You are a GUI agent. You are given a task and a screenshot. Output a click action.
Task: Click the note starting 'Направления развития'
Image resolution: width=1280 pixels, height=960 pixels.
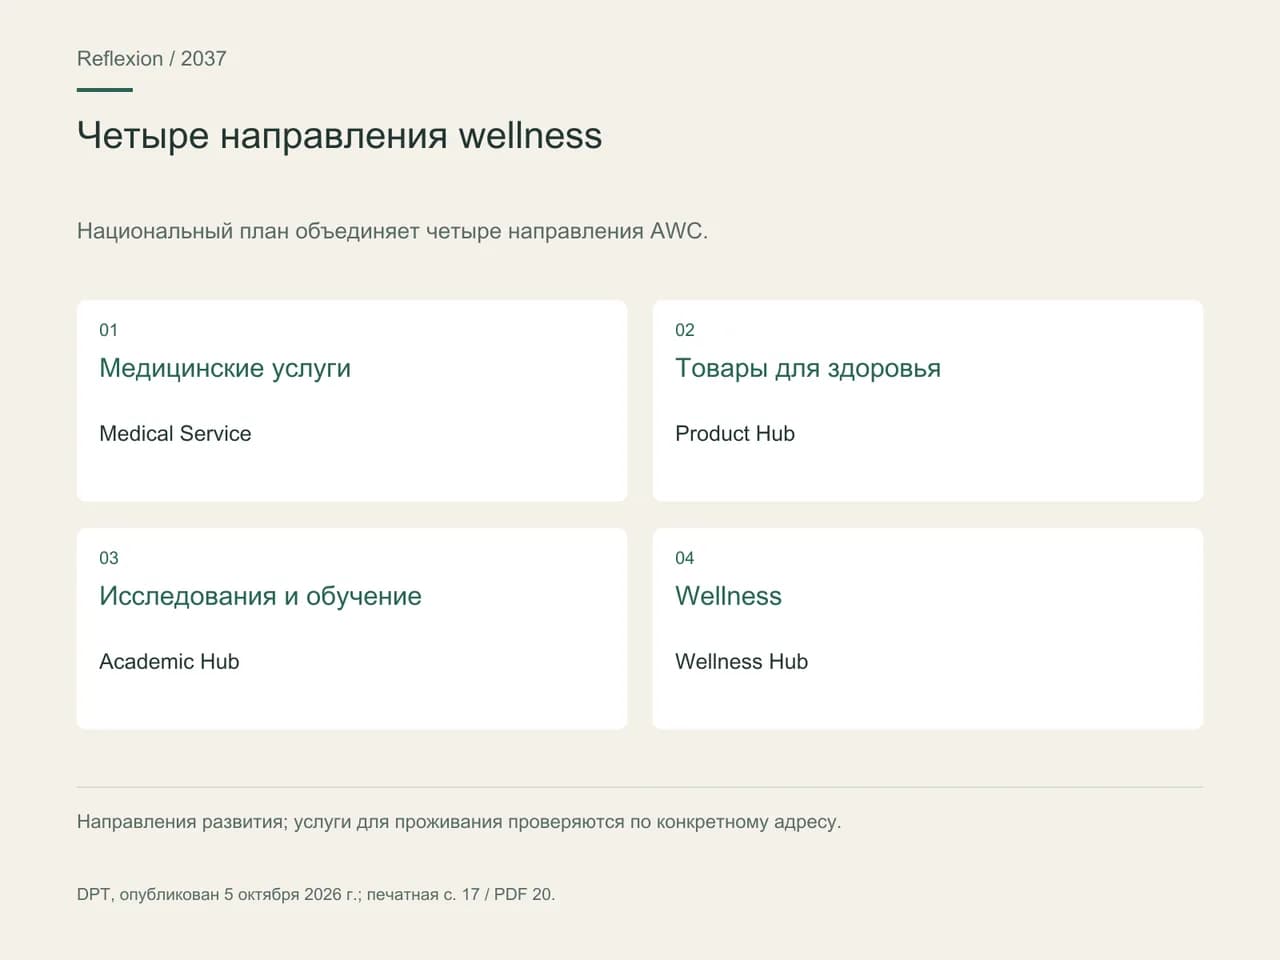coord(459,822)
